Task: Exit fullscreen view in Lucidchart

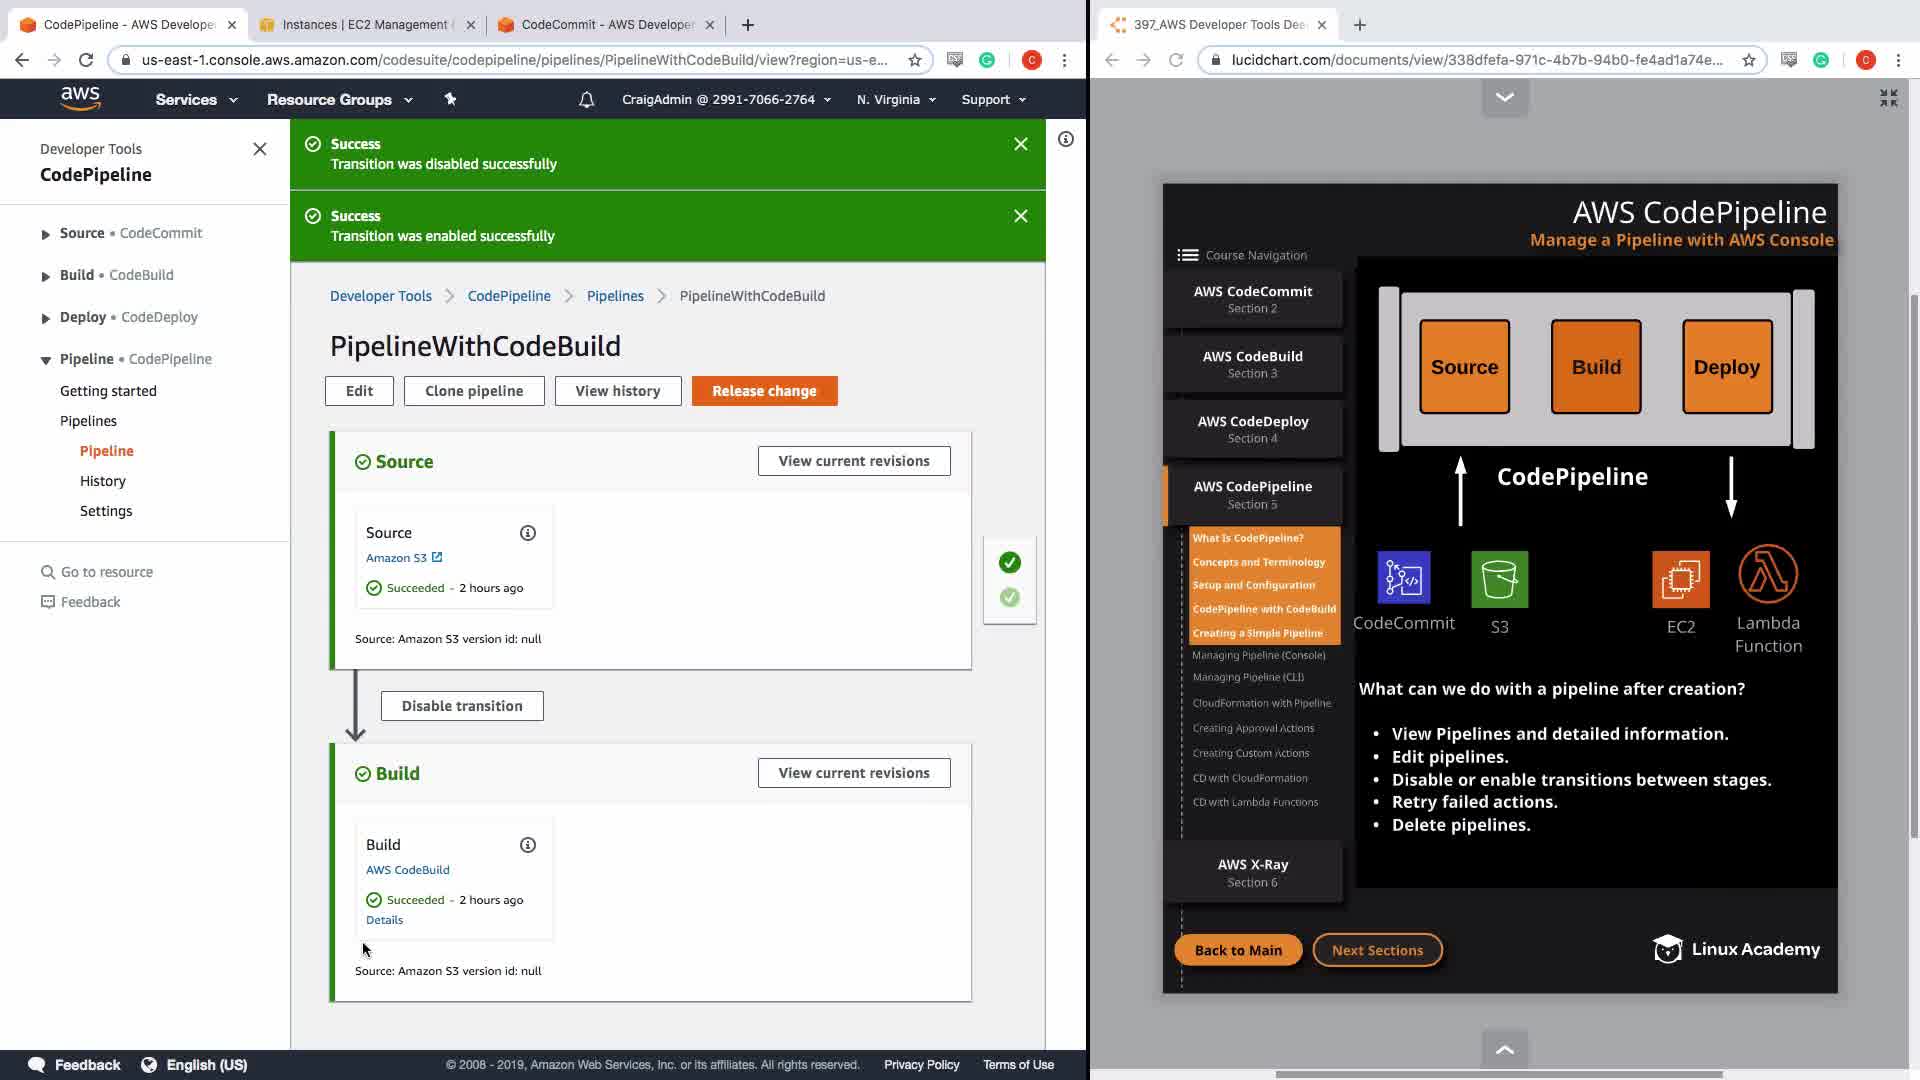Action: pos(1888,98)
